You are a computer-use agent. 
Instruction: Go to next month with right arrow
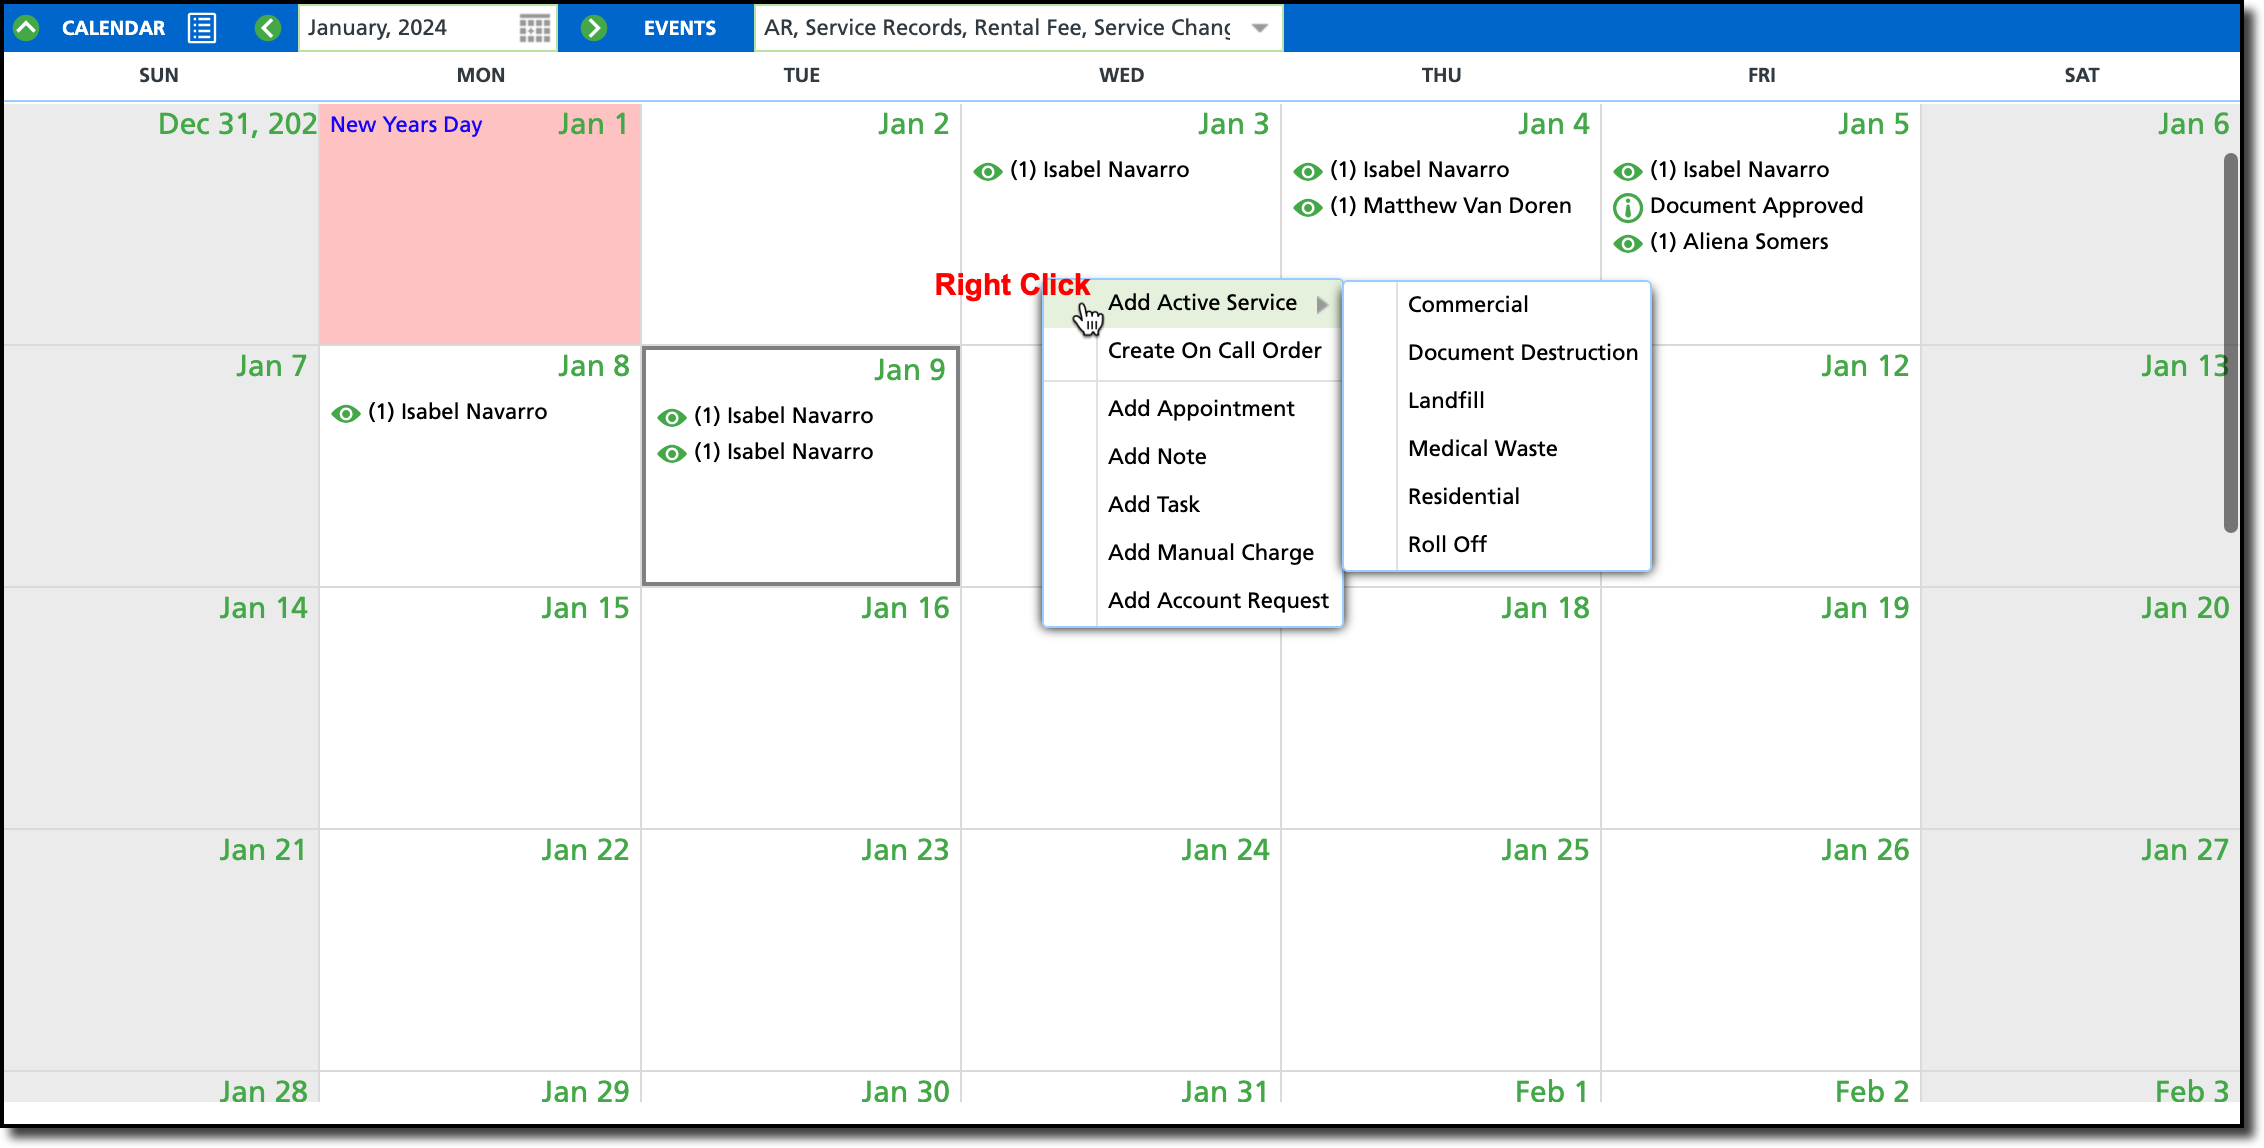coord(594,28)
